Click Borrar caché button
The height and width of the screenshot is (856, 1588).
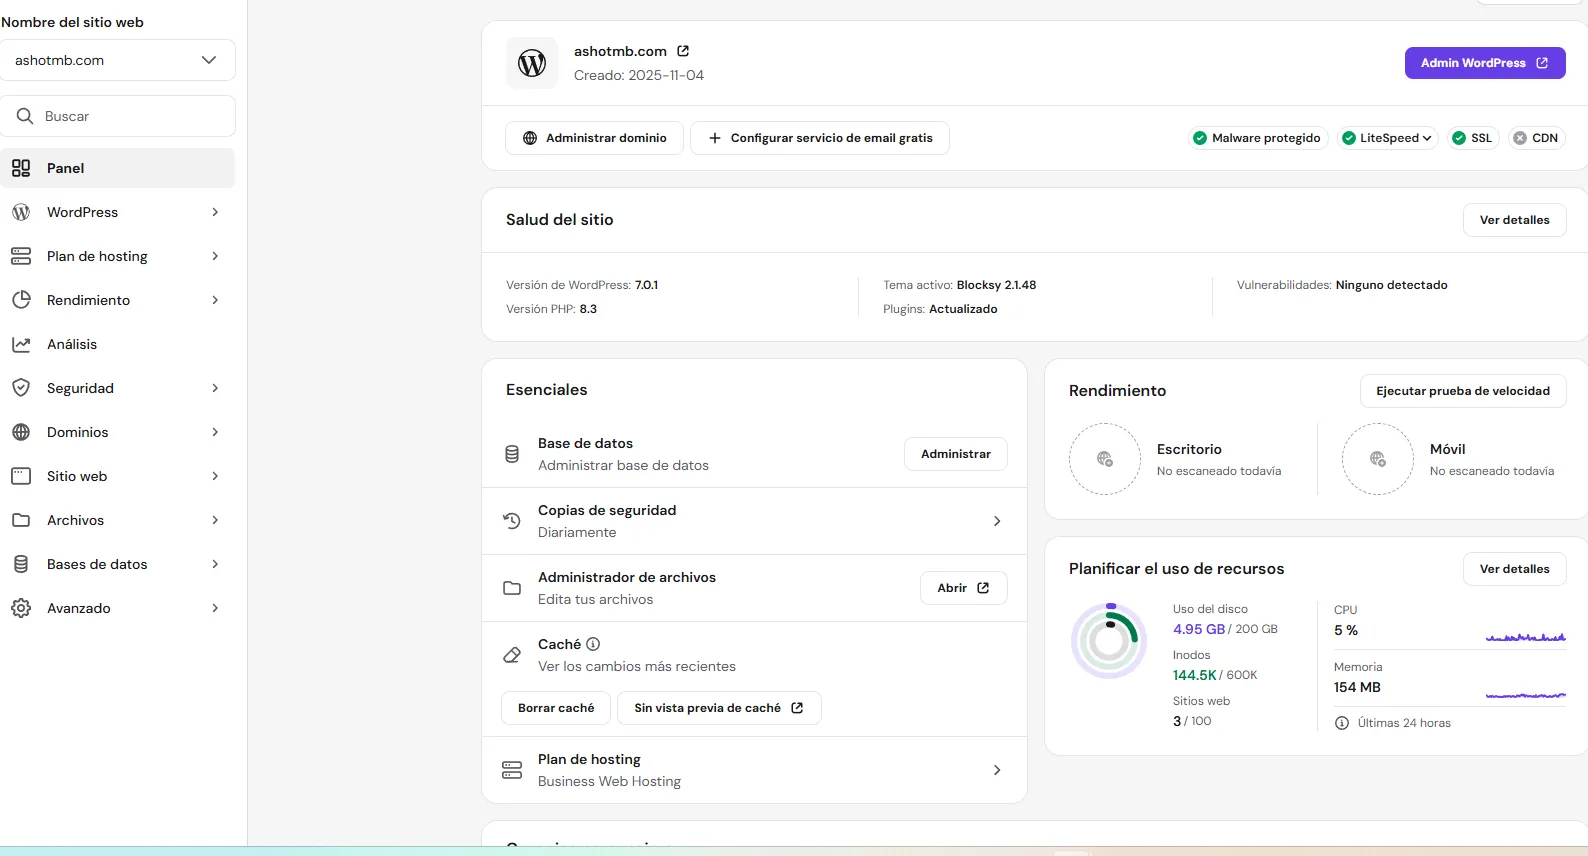coord(556,708)
